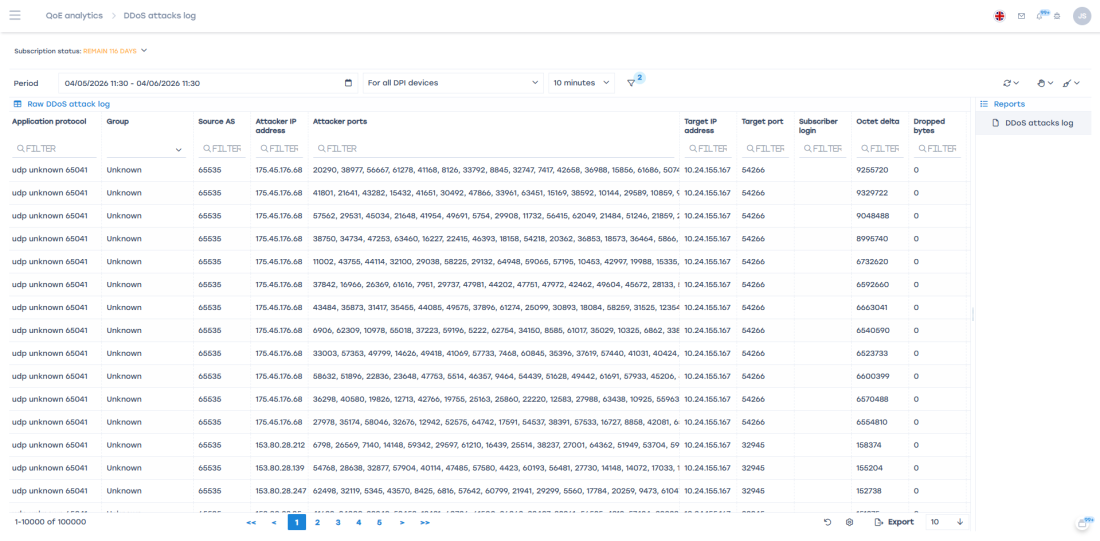Expand the Subscription status chevron
This screenshot has width=1100, height=541.
pos(144,51)
